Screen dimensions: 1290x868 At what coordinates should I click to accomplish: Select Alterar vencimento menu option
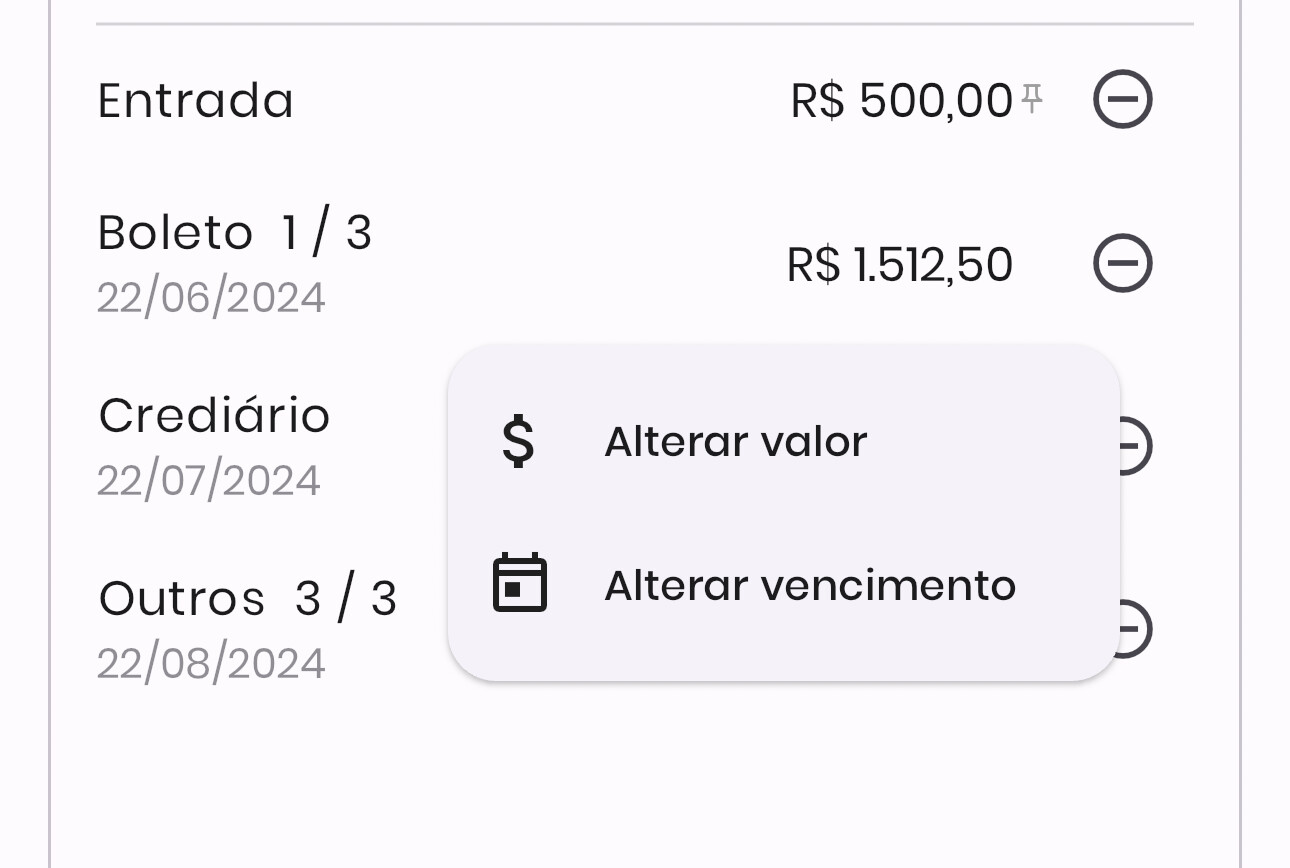pos(809,585)
